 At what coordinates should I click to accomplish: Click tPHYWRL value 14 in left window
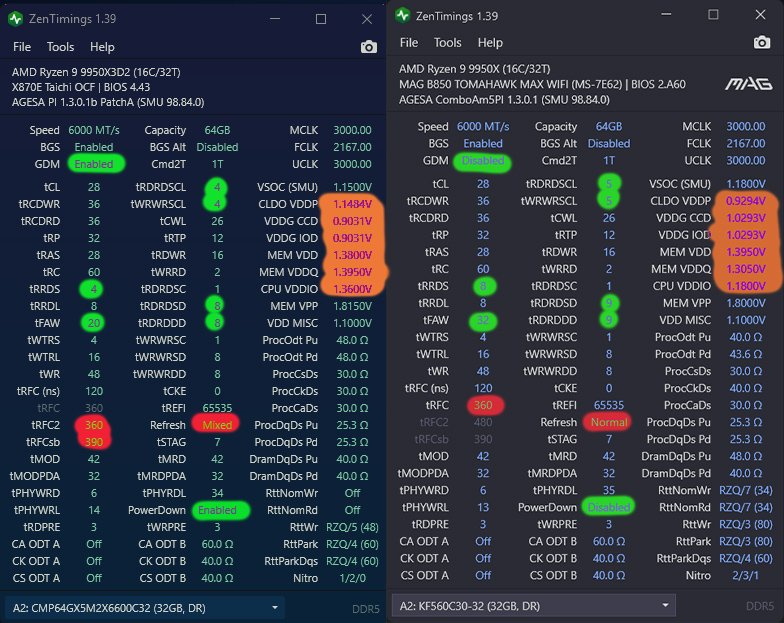coord(94,510)
